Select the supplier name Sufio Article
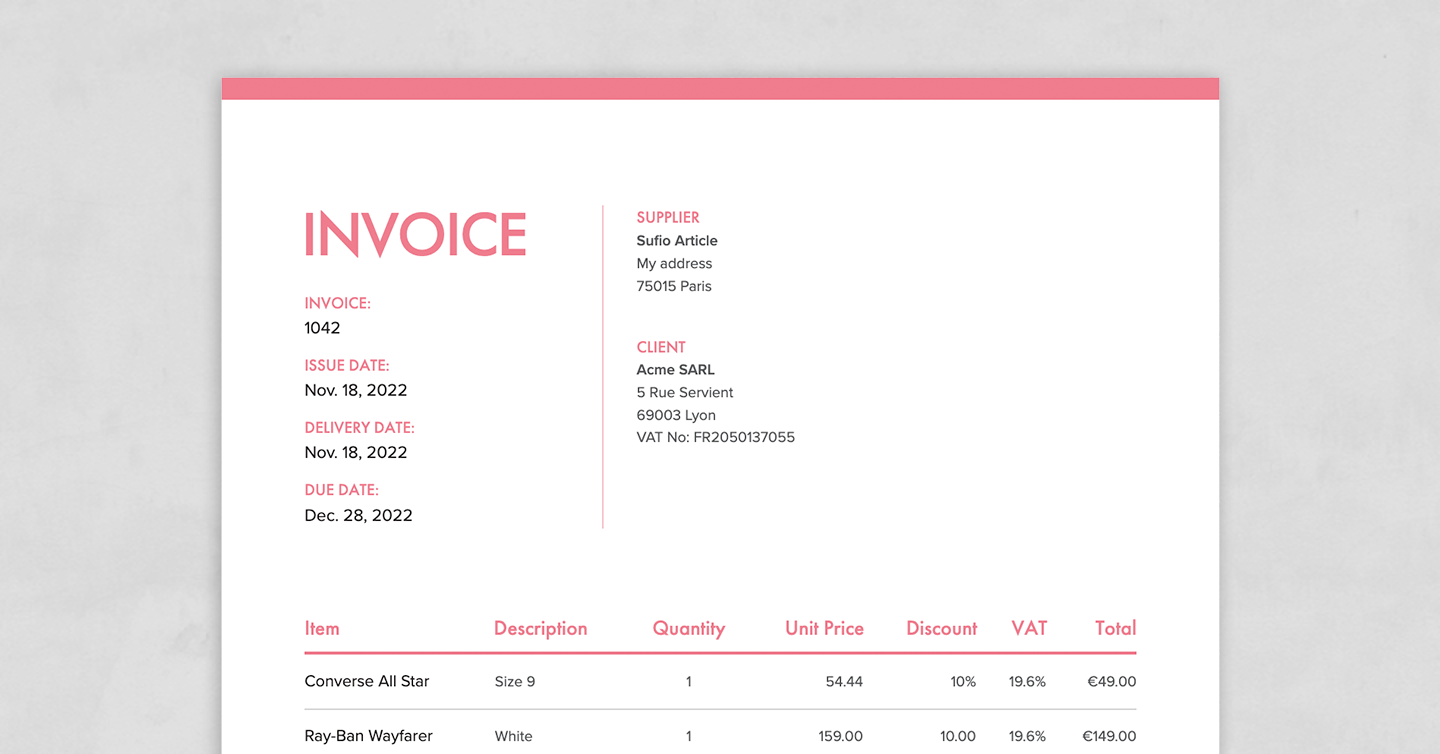 point(677,240)
